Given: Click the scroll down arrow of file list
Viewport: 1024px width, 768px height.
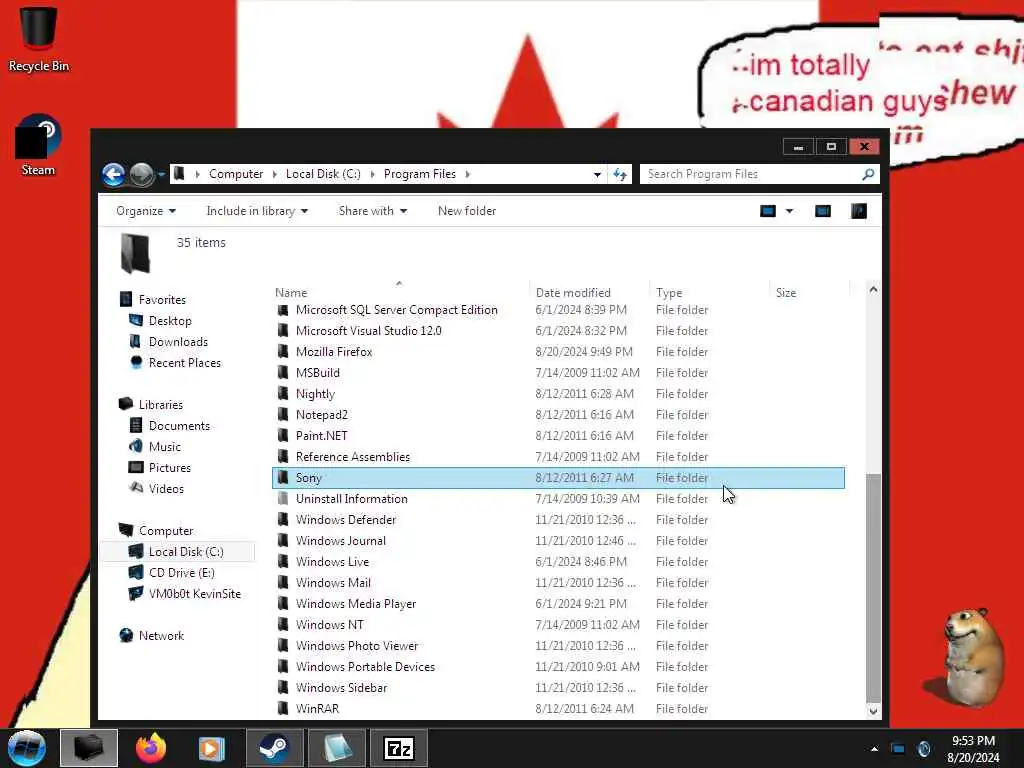Looking at the screenshot, I should click(x=873, y=711).
